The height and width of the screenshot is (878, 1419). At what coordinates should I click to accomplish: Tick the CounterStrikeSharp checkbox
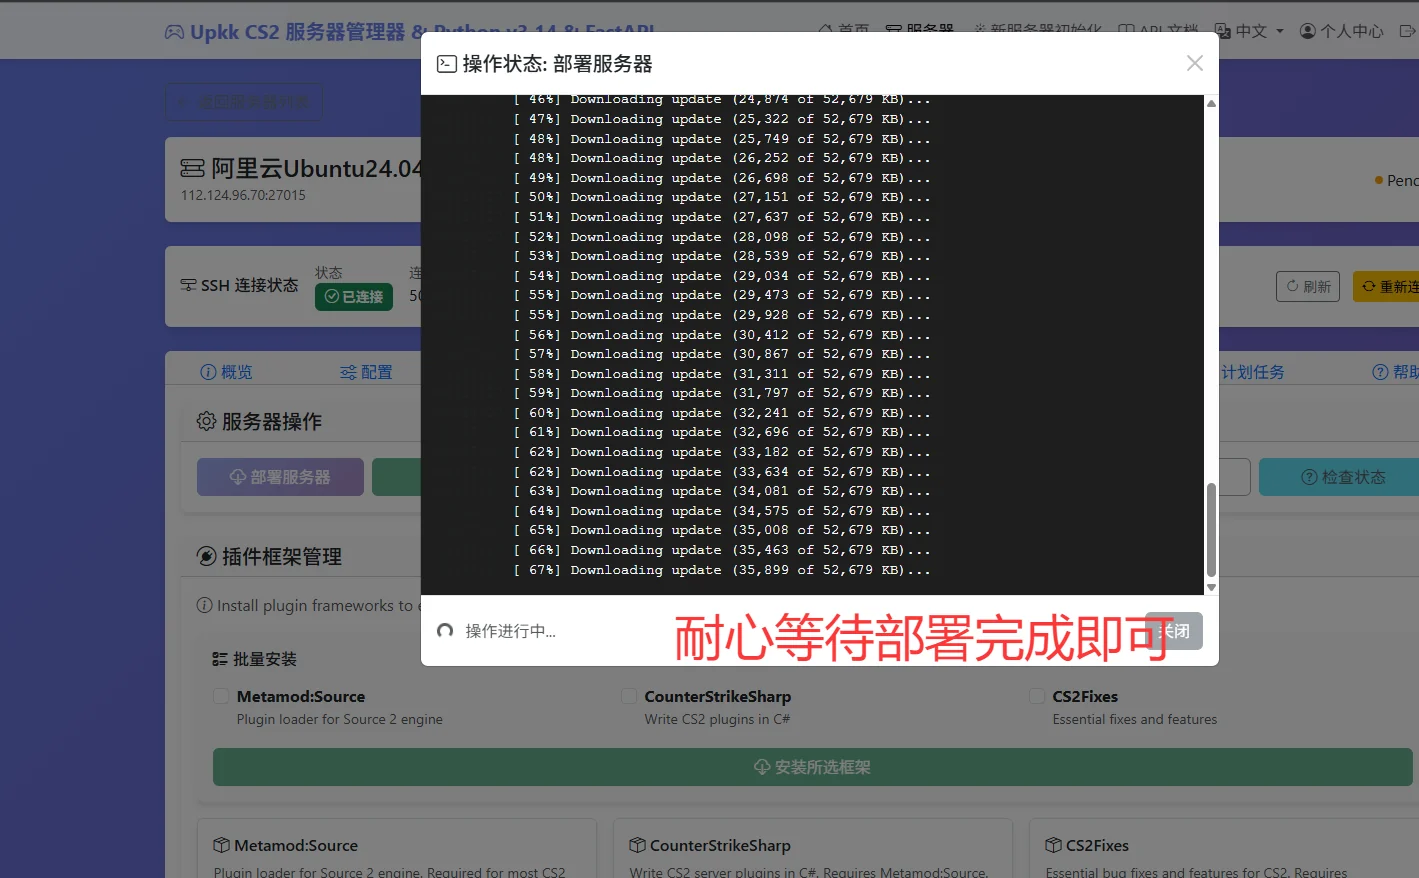[x=629, y=696]
